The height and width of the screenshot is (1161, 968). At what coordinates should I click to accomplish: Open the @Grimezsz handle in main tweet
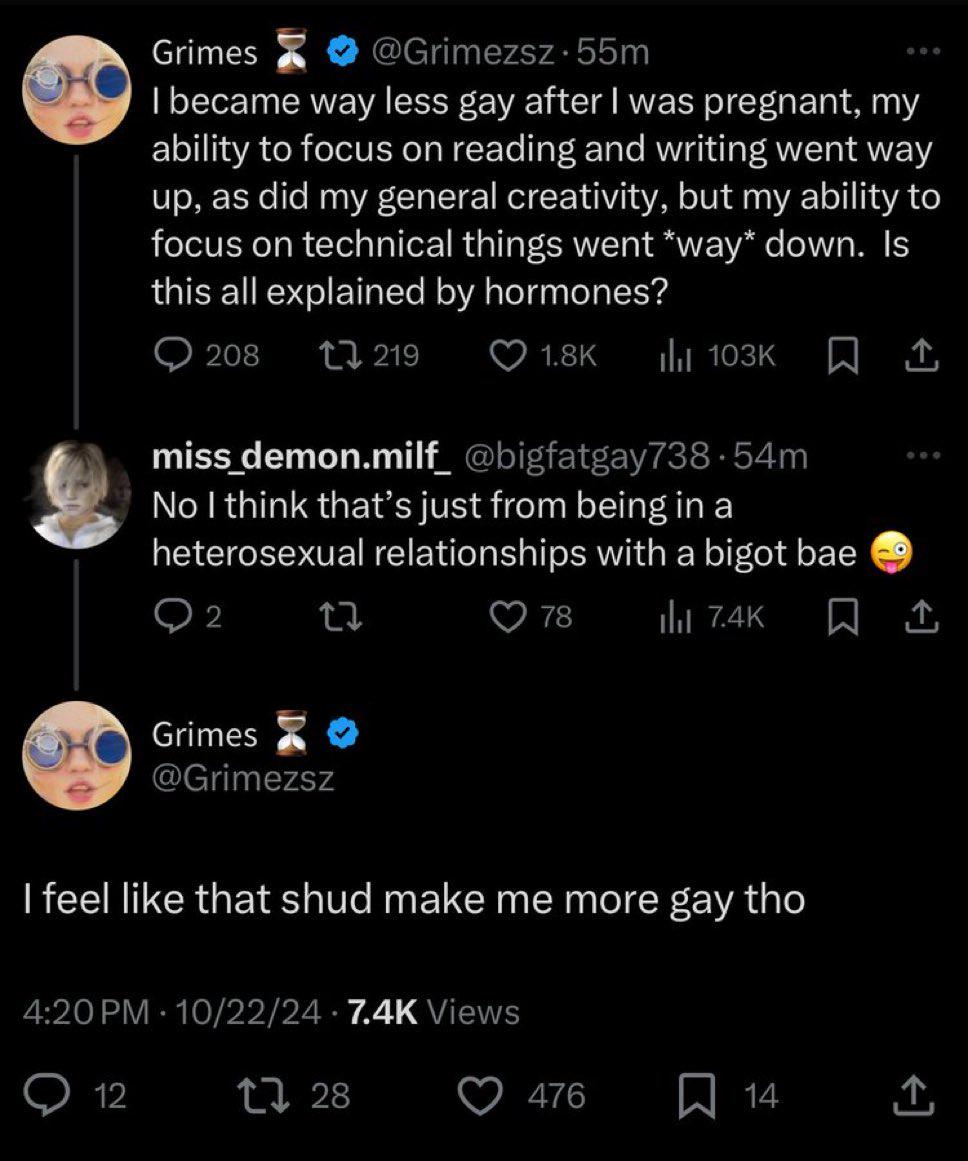242,777
